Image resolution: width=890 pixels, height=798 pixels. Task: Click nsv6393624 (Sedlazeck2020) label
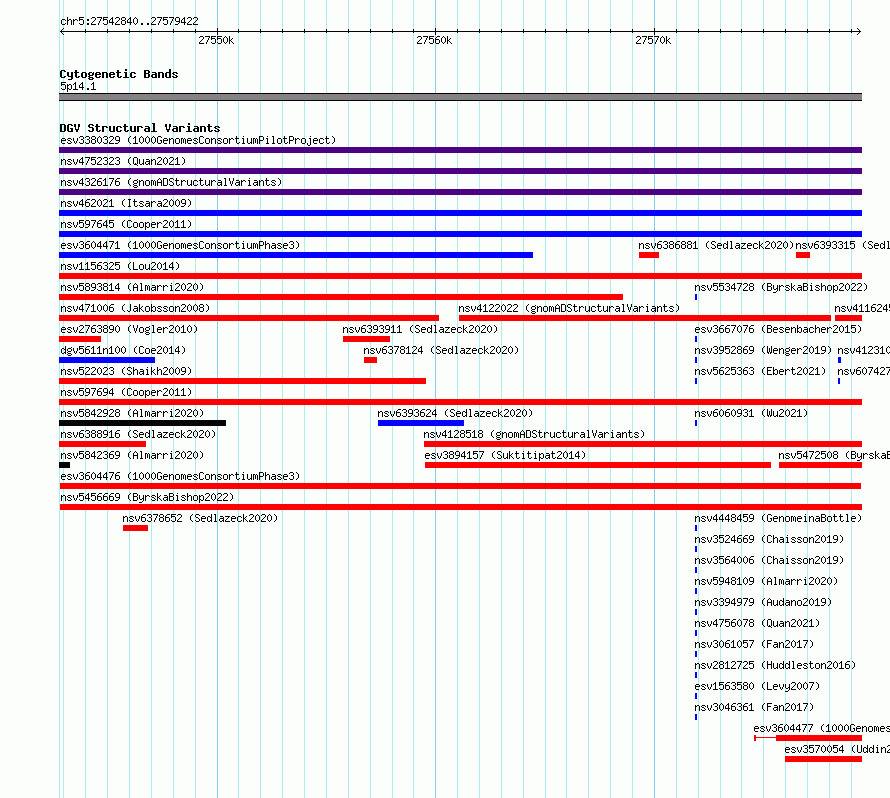(x=455, y=413)
